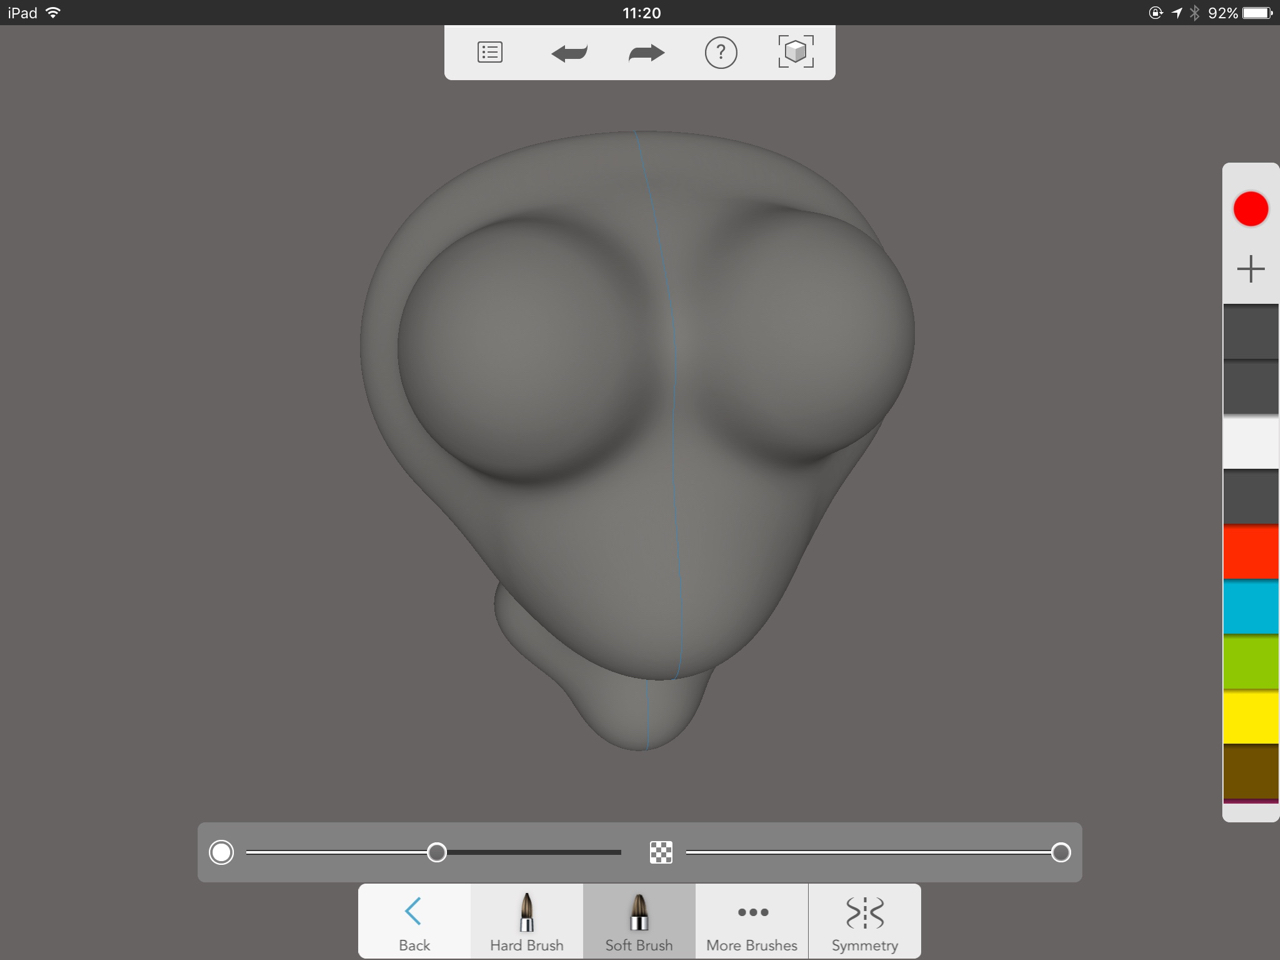Tap the undo arrow

569,53
